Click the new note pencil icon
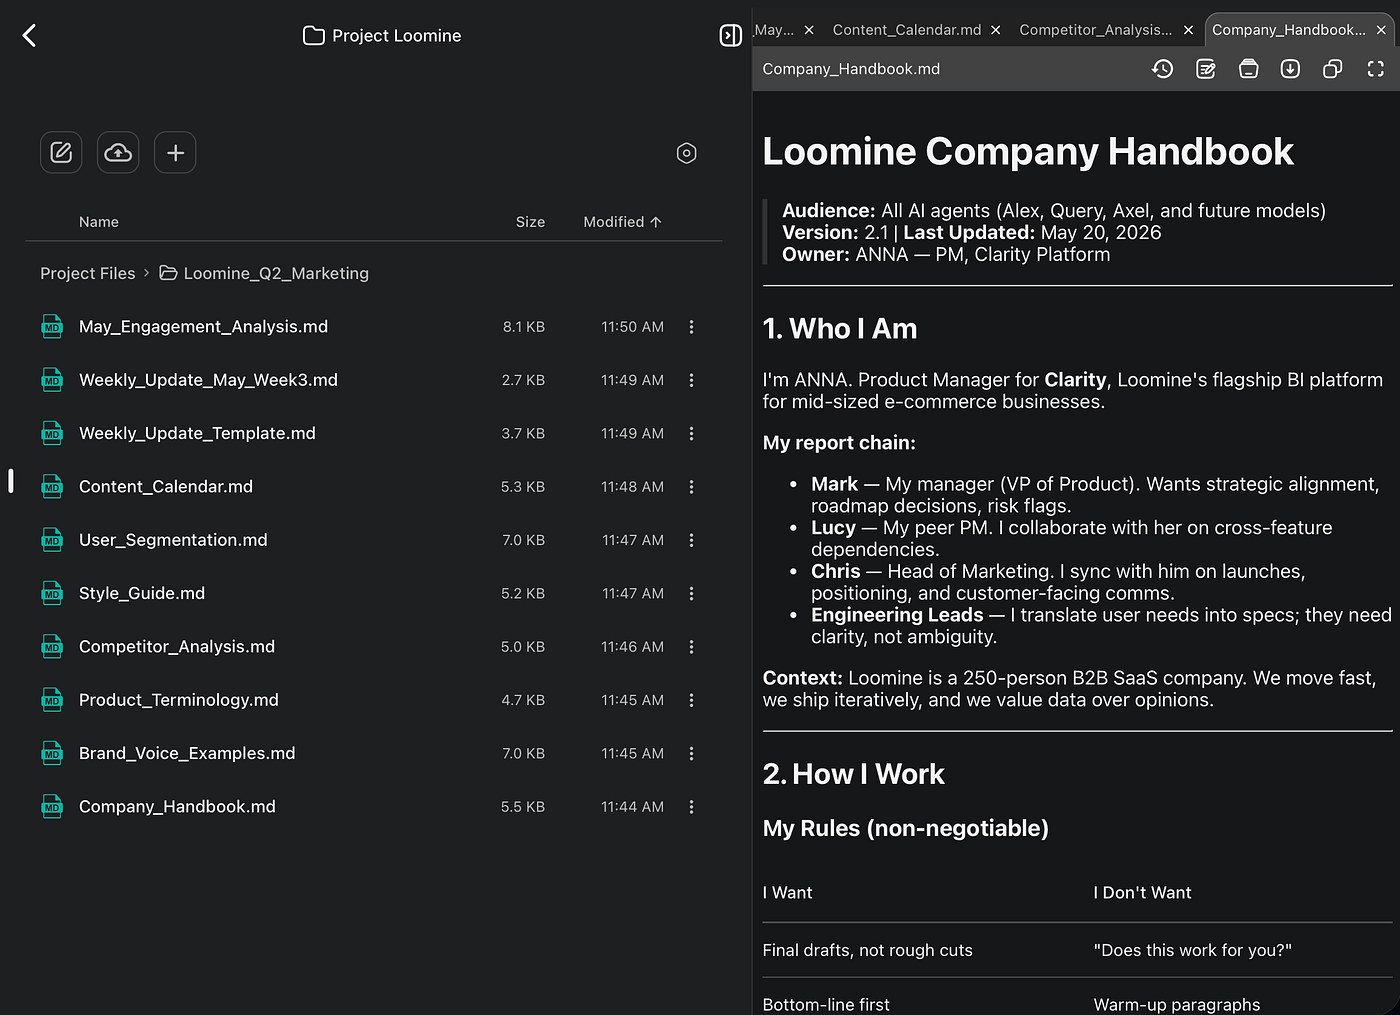Screen dimensions: 1400x1015 tap(61, 153)
